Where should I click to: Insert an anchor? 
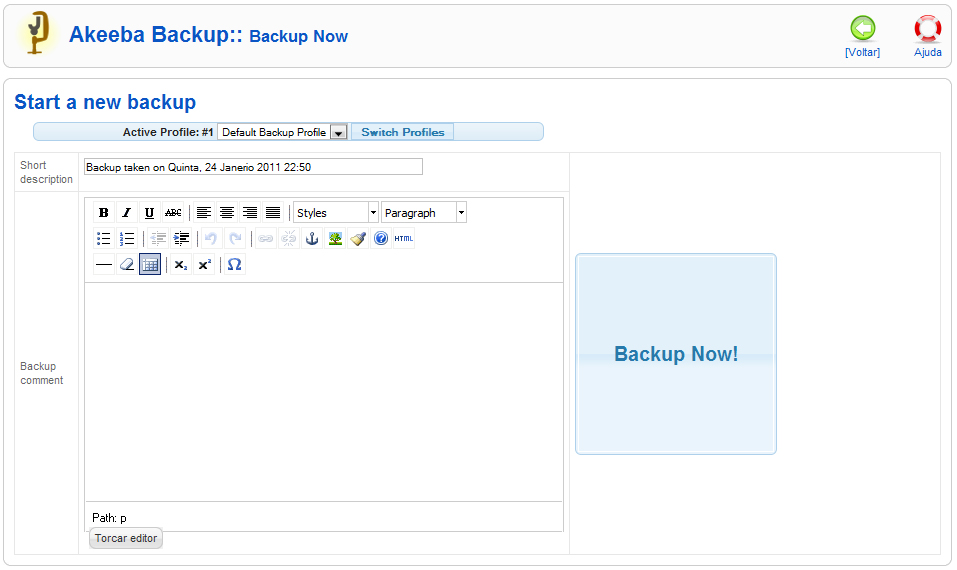click(x=312, y=239)
